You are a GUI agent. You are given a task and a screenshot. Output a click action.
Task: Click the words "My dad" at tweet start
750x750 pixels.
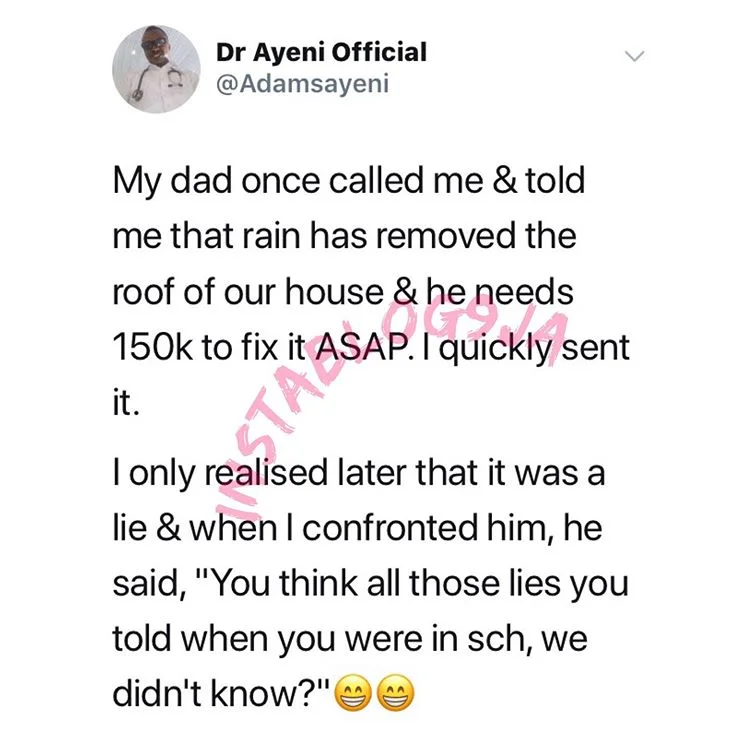pyautogui.click(x=172, y=182)
